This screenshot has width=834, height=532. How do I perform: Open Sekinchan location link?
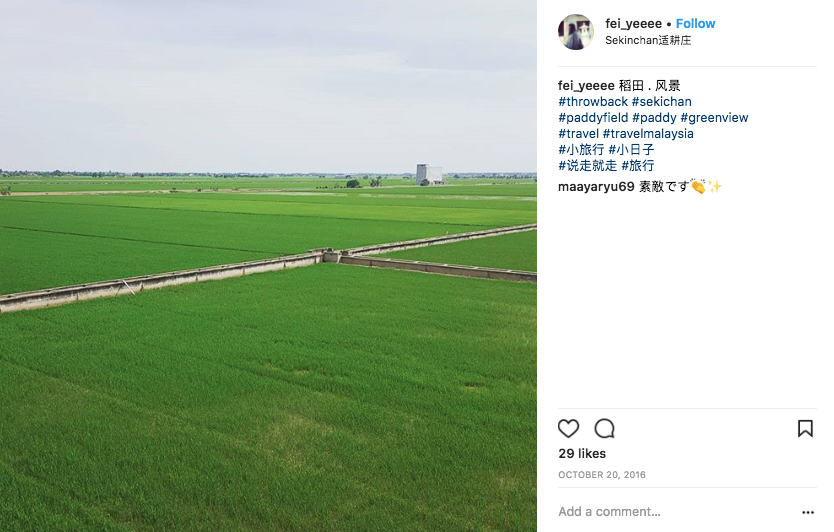pos(648,40)
